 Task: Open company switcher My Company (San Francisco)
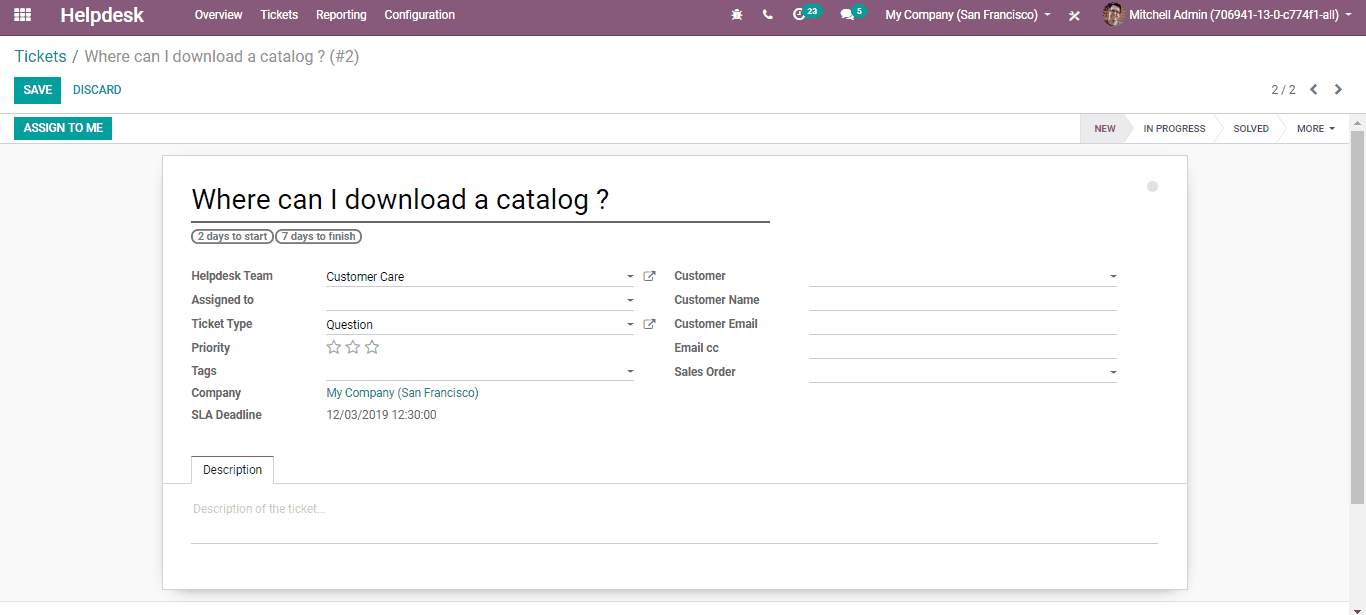(x=968, y=15)
